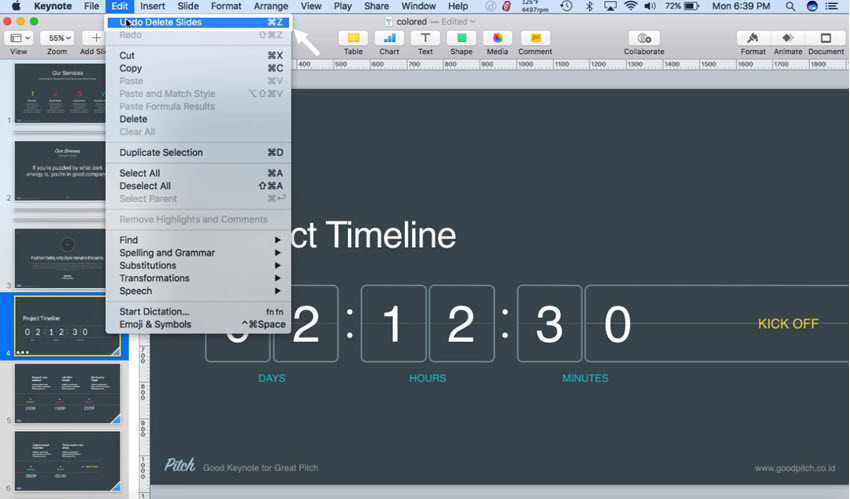Open the File menu

[x=91, y=6]
